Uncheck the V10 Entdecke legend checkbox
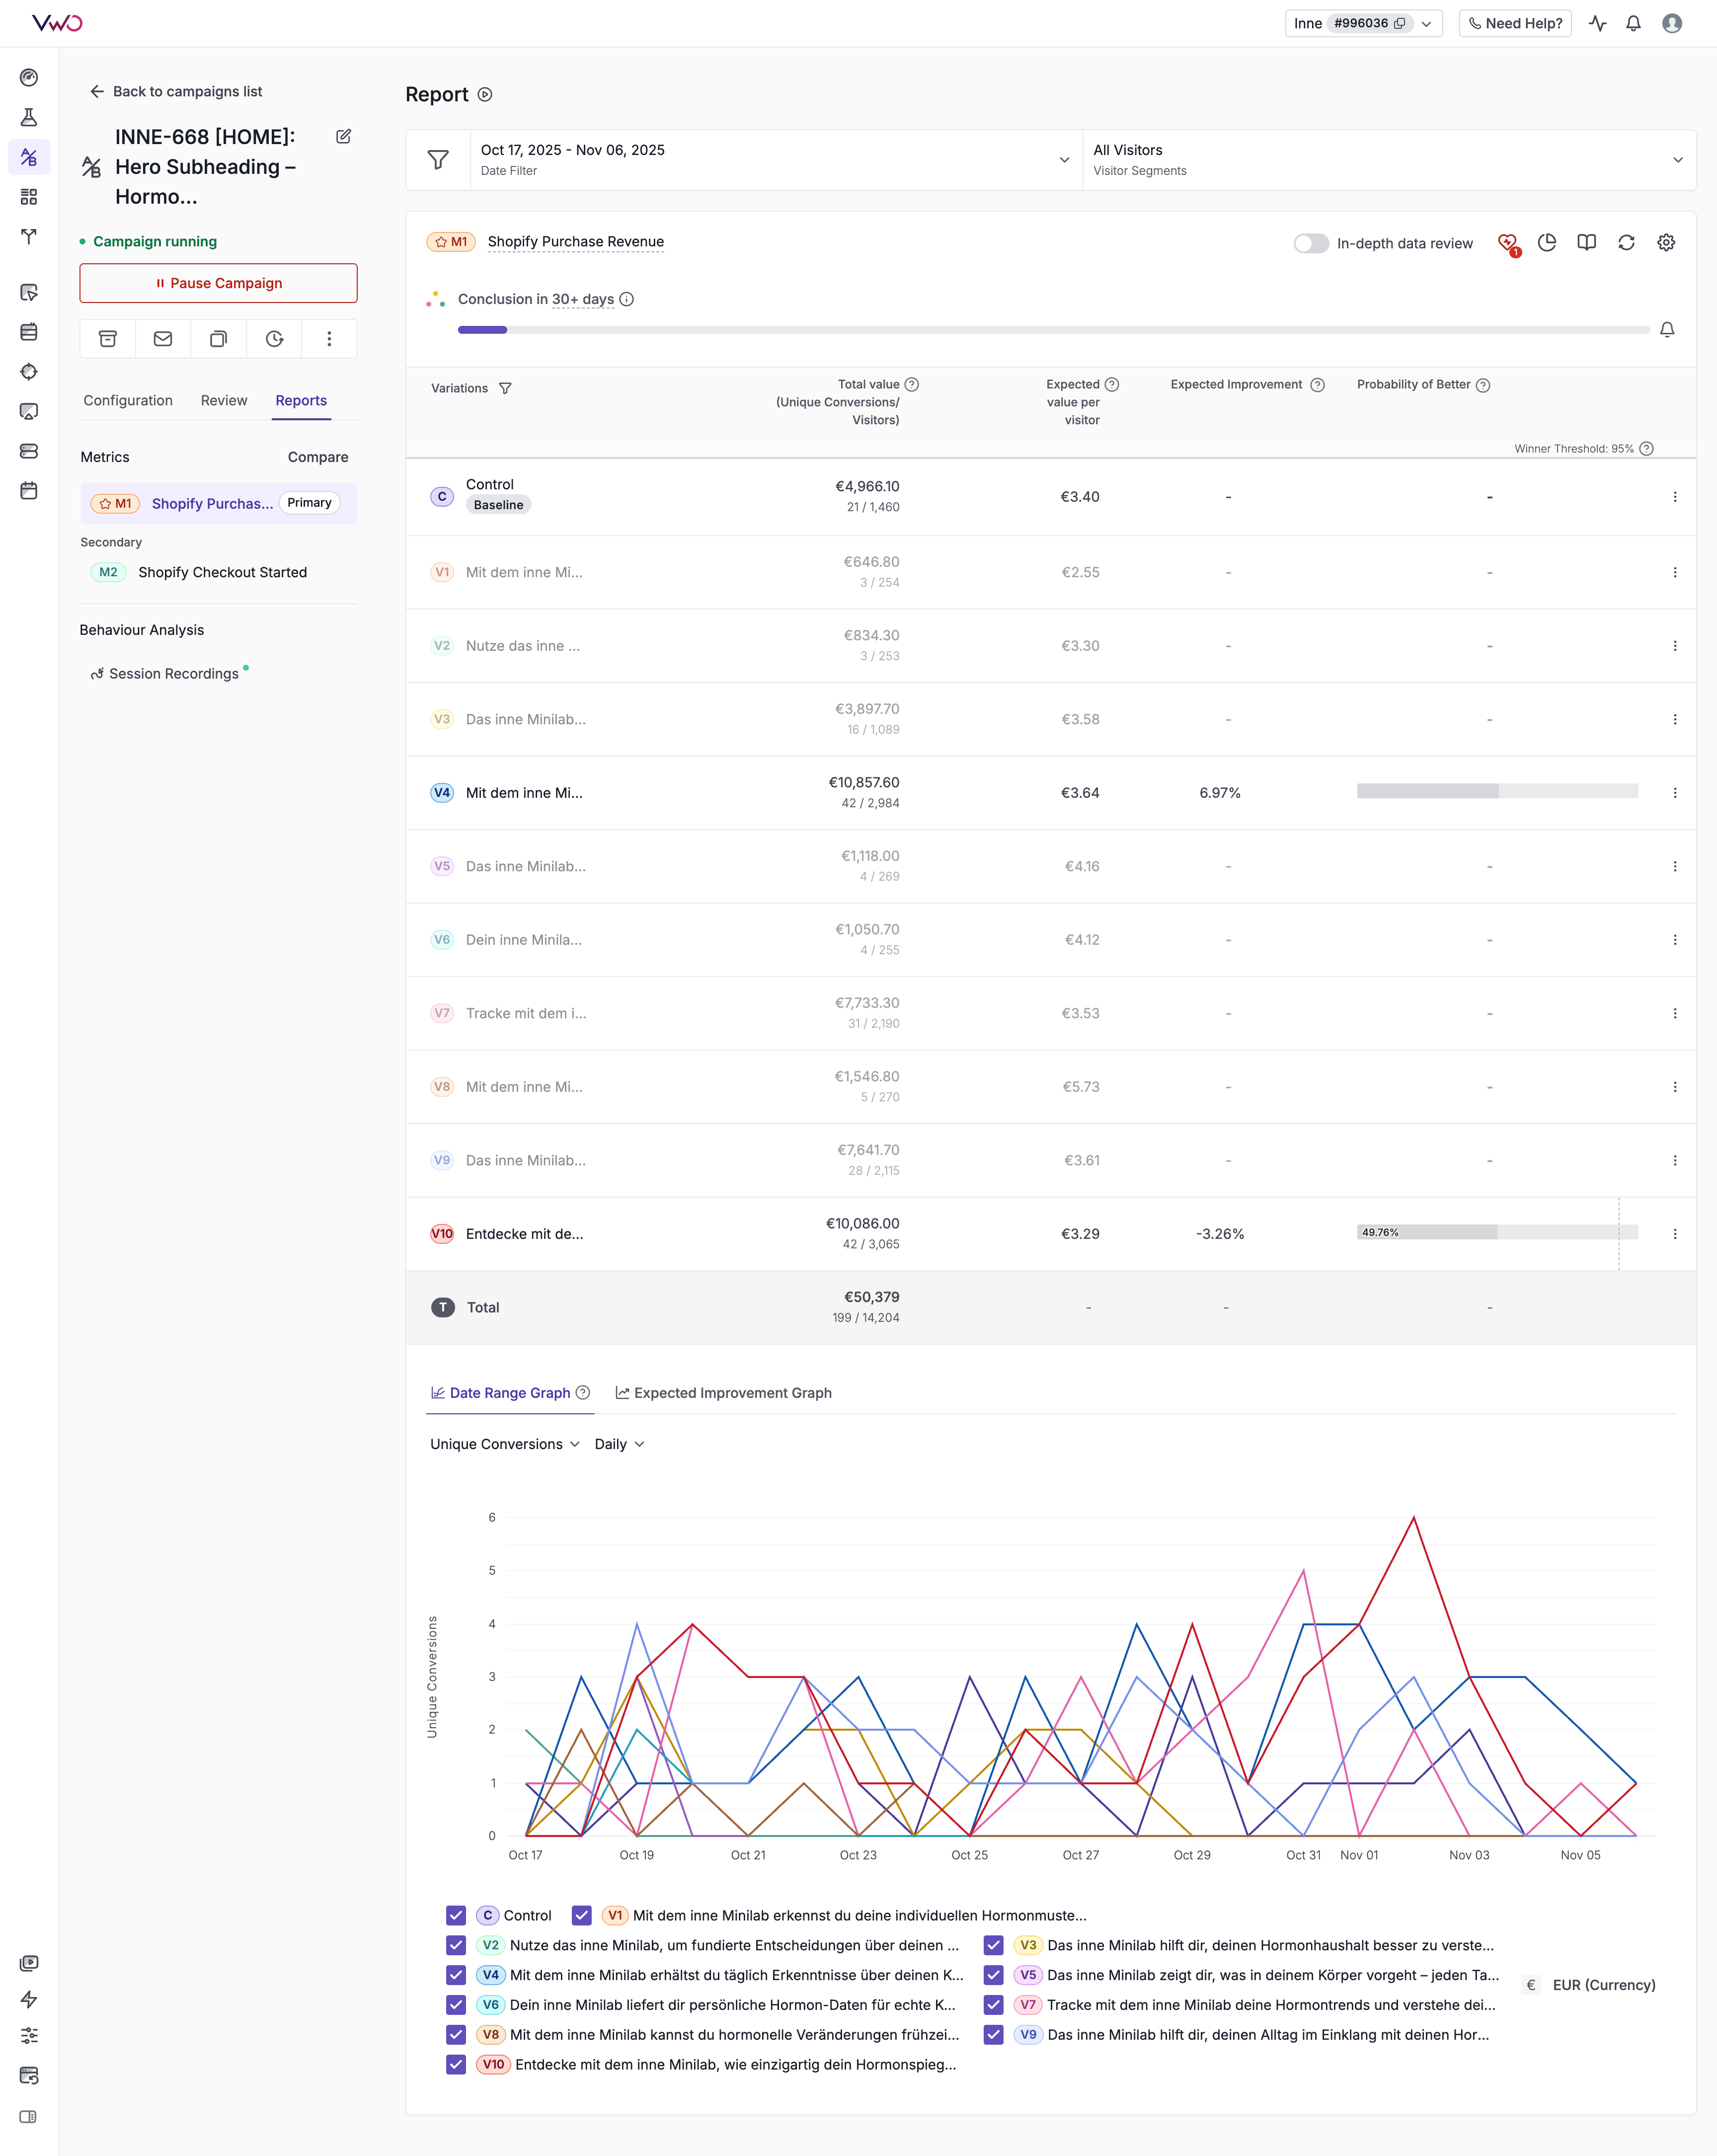1717x2156 pixels. pyautogui.click(x=456, y=2064)
